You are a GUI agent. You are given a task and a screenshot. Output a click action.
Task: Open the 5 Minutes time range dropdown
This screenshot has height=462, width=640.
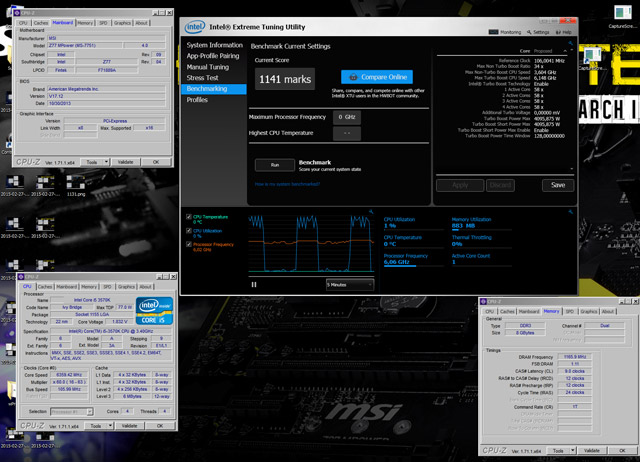(350, 284)
